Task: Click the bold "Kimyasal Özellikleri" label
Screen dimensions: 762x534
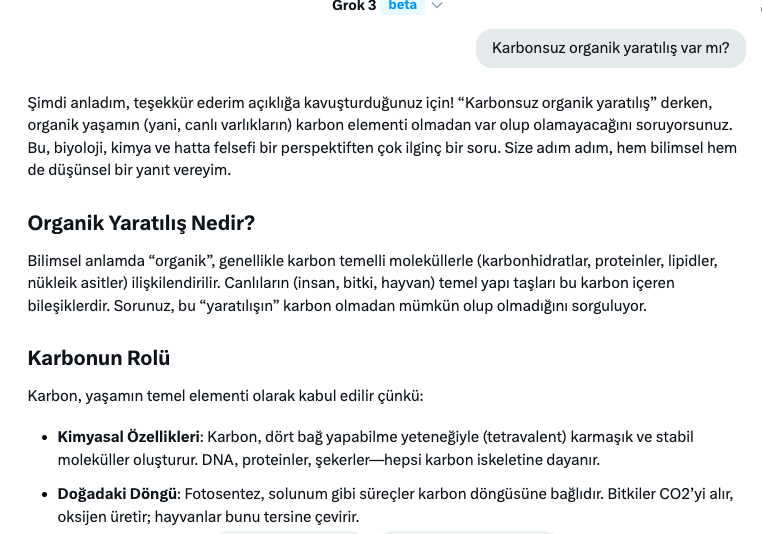Action: (129, 437)
